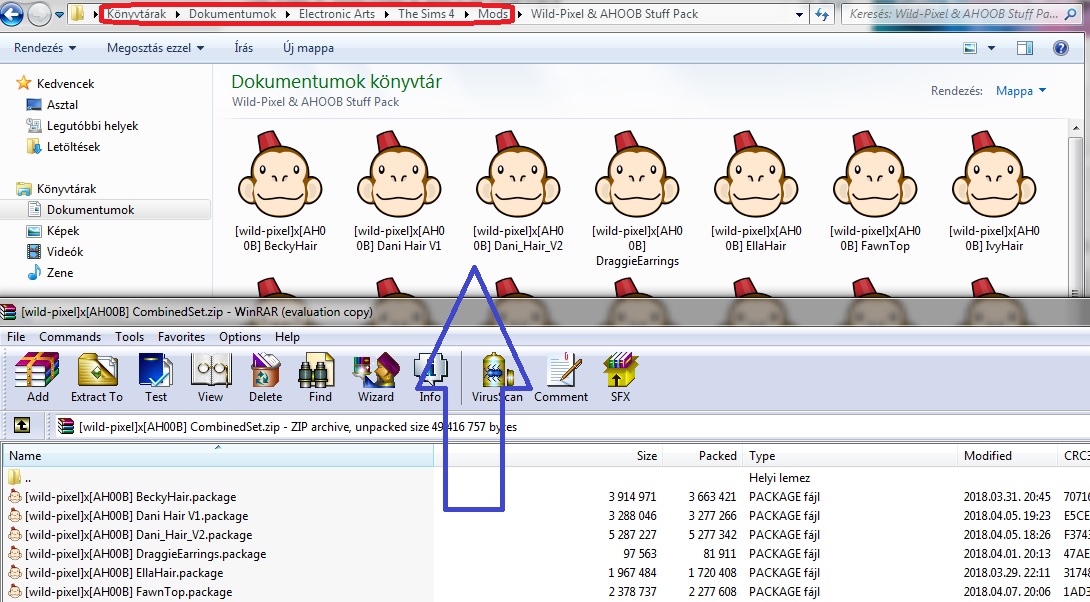Click the WinRAR Add toolbar icon
Viewport: 1090px width, 602px height.
pyautogui.click(x=38, y=377)
